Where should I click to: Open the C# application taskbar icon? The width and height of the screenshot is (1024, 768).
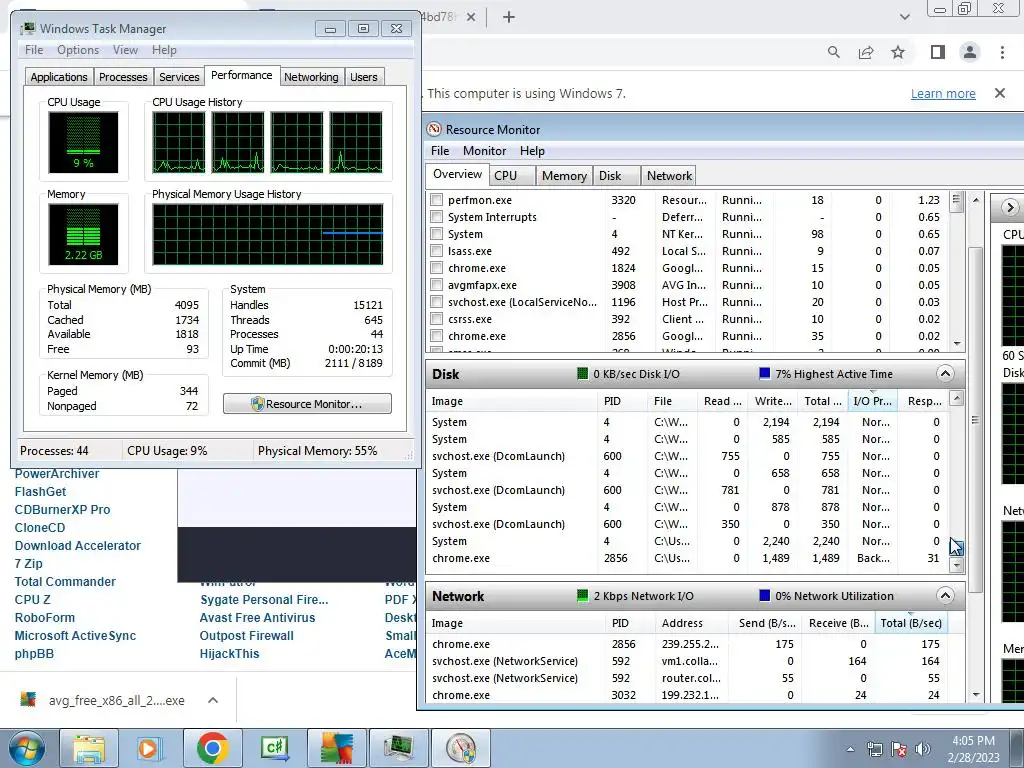(274, 748)
